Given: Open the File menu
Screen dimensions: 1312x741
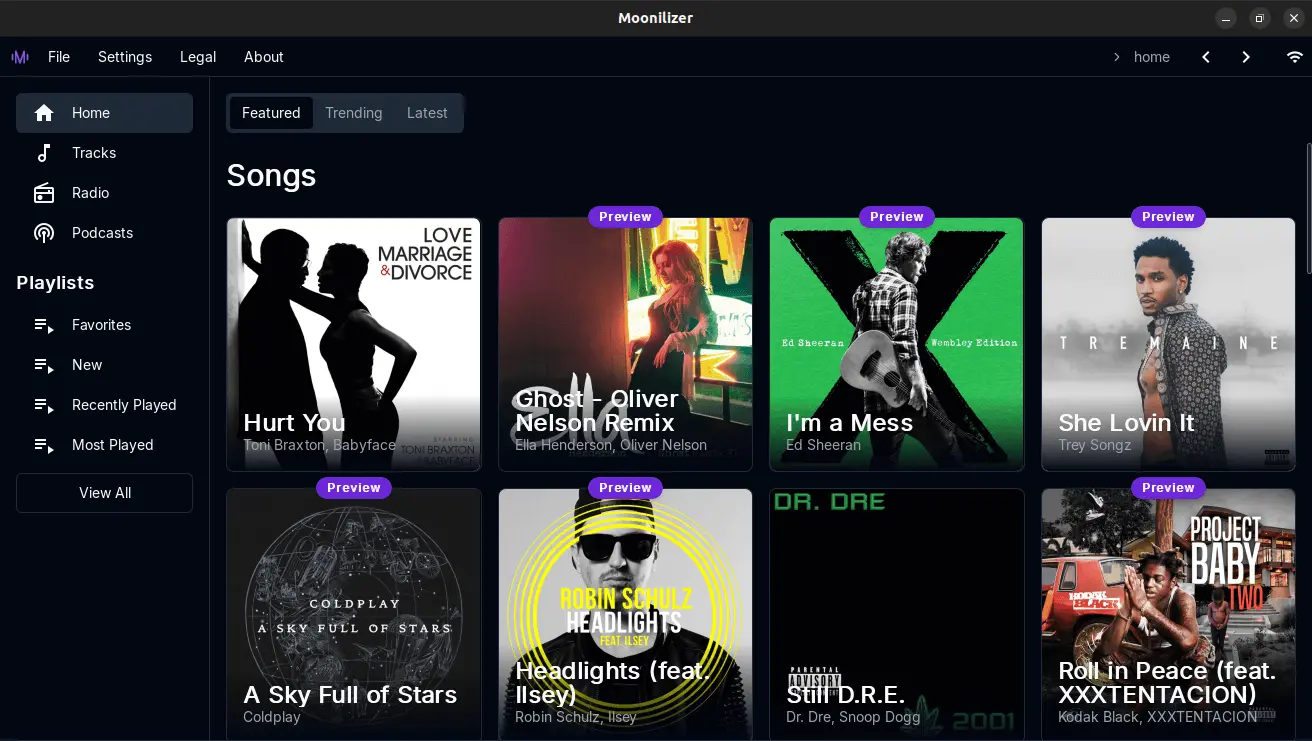Looking at the screenshot, I should 59,57.
